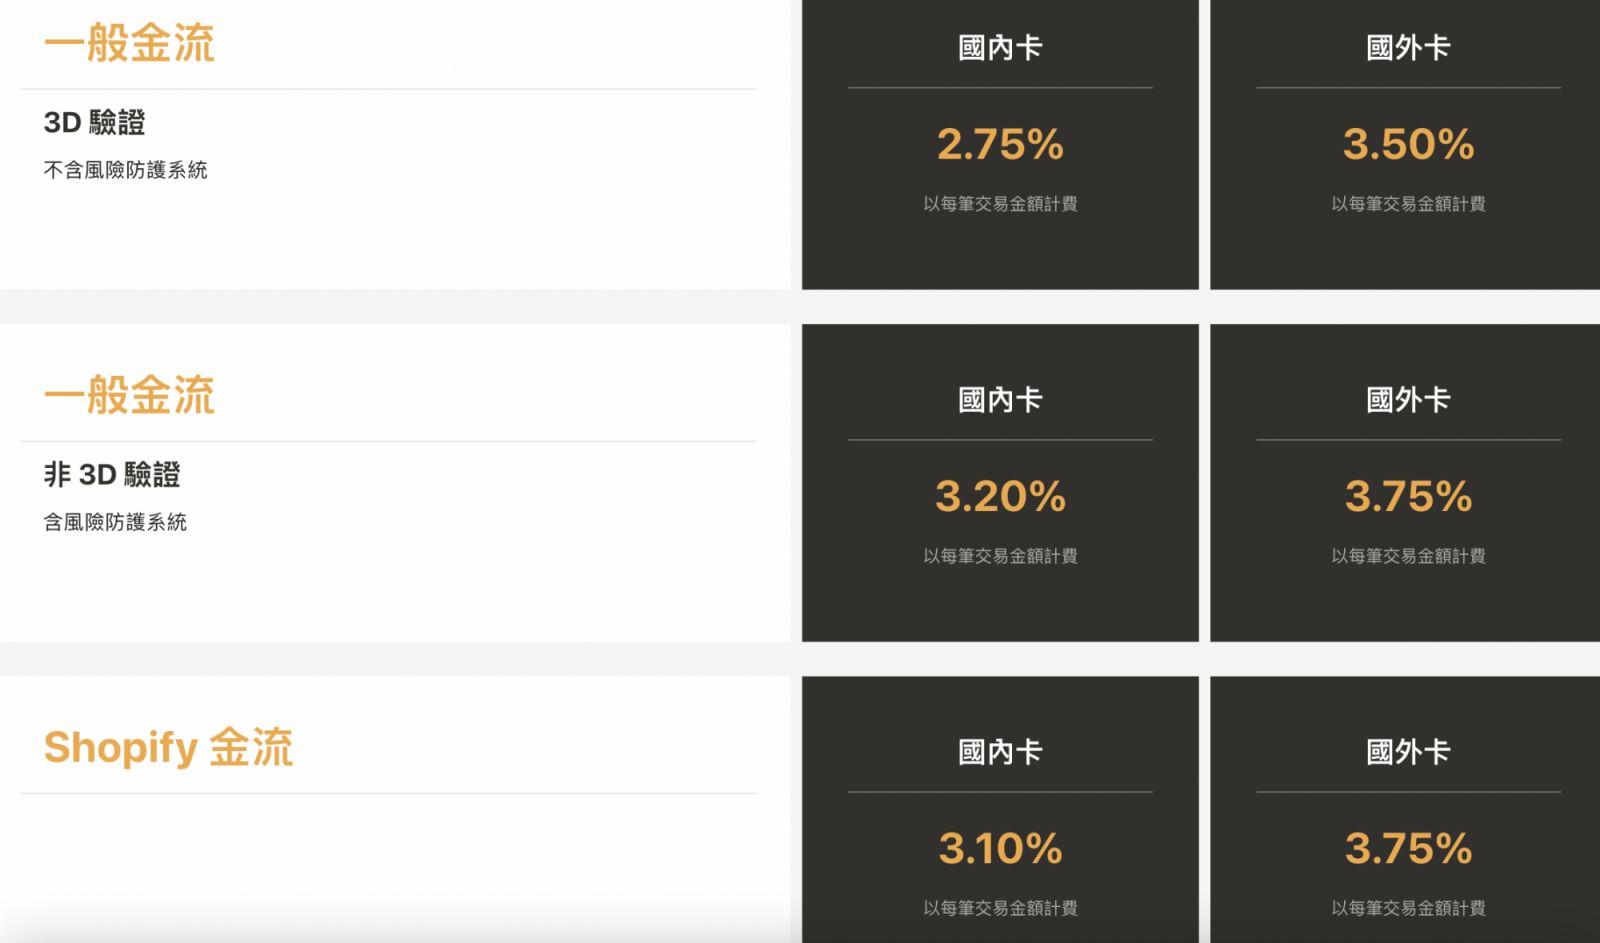Click 3.75% rate in Shopify row
1600x943 pixels.
tap(1408, 849)
